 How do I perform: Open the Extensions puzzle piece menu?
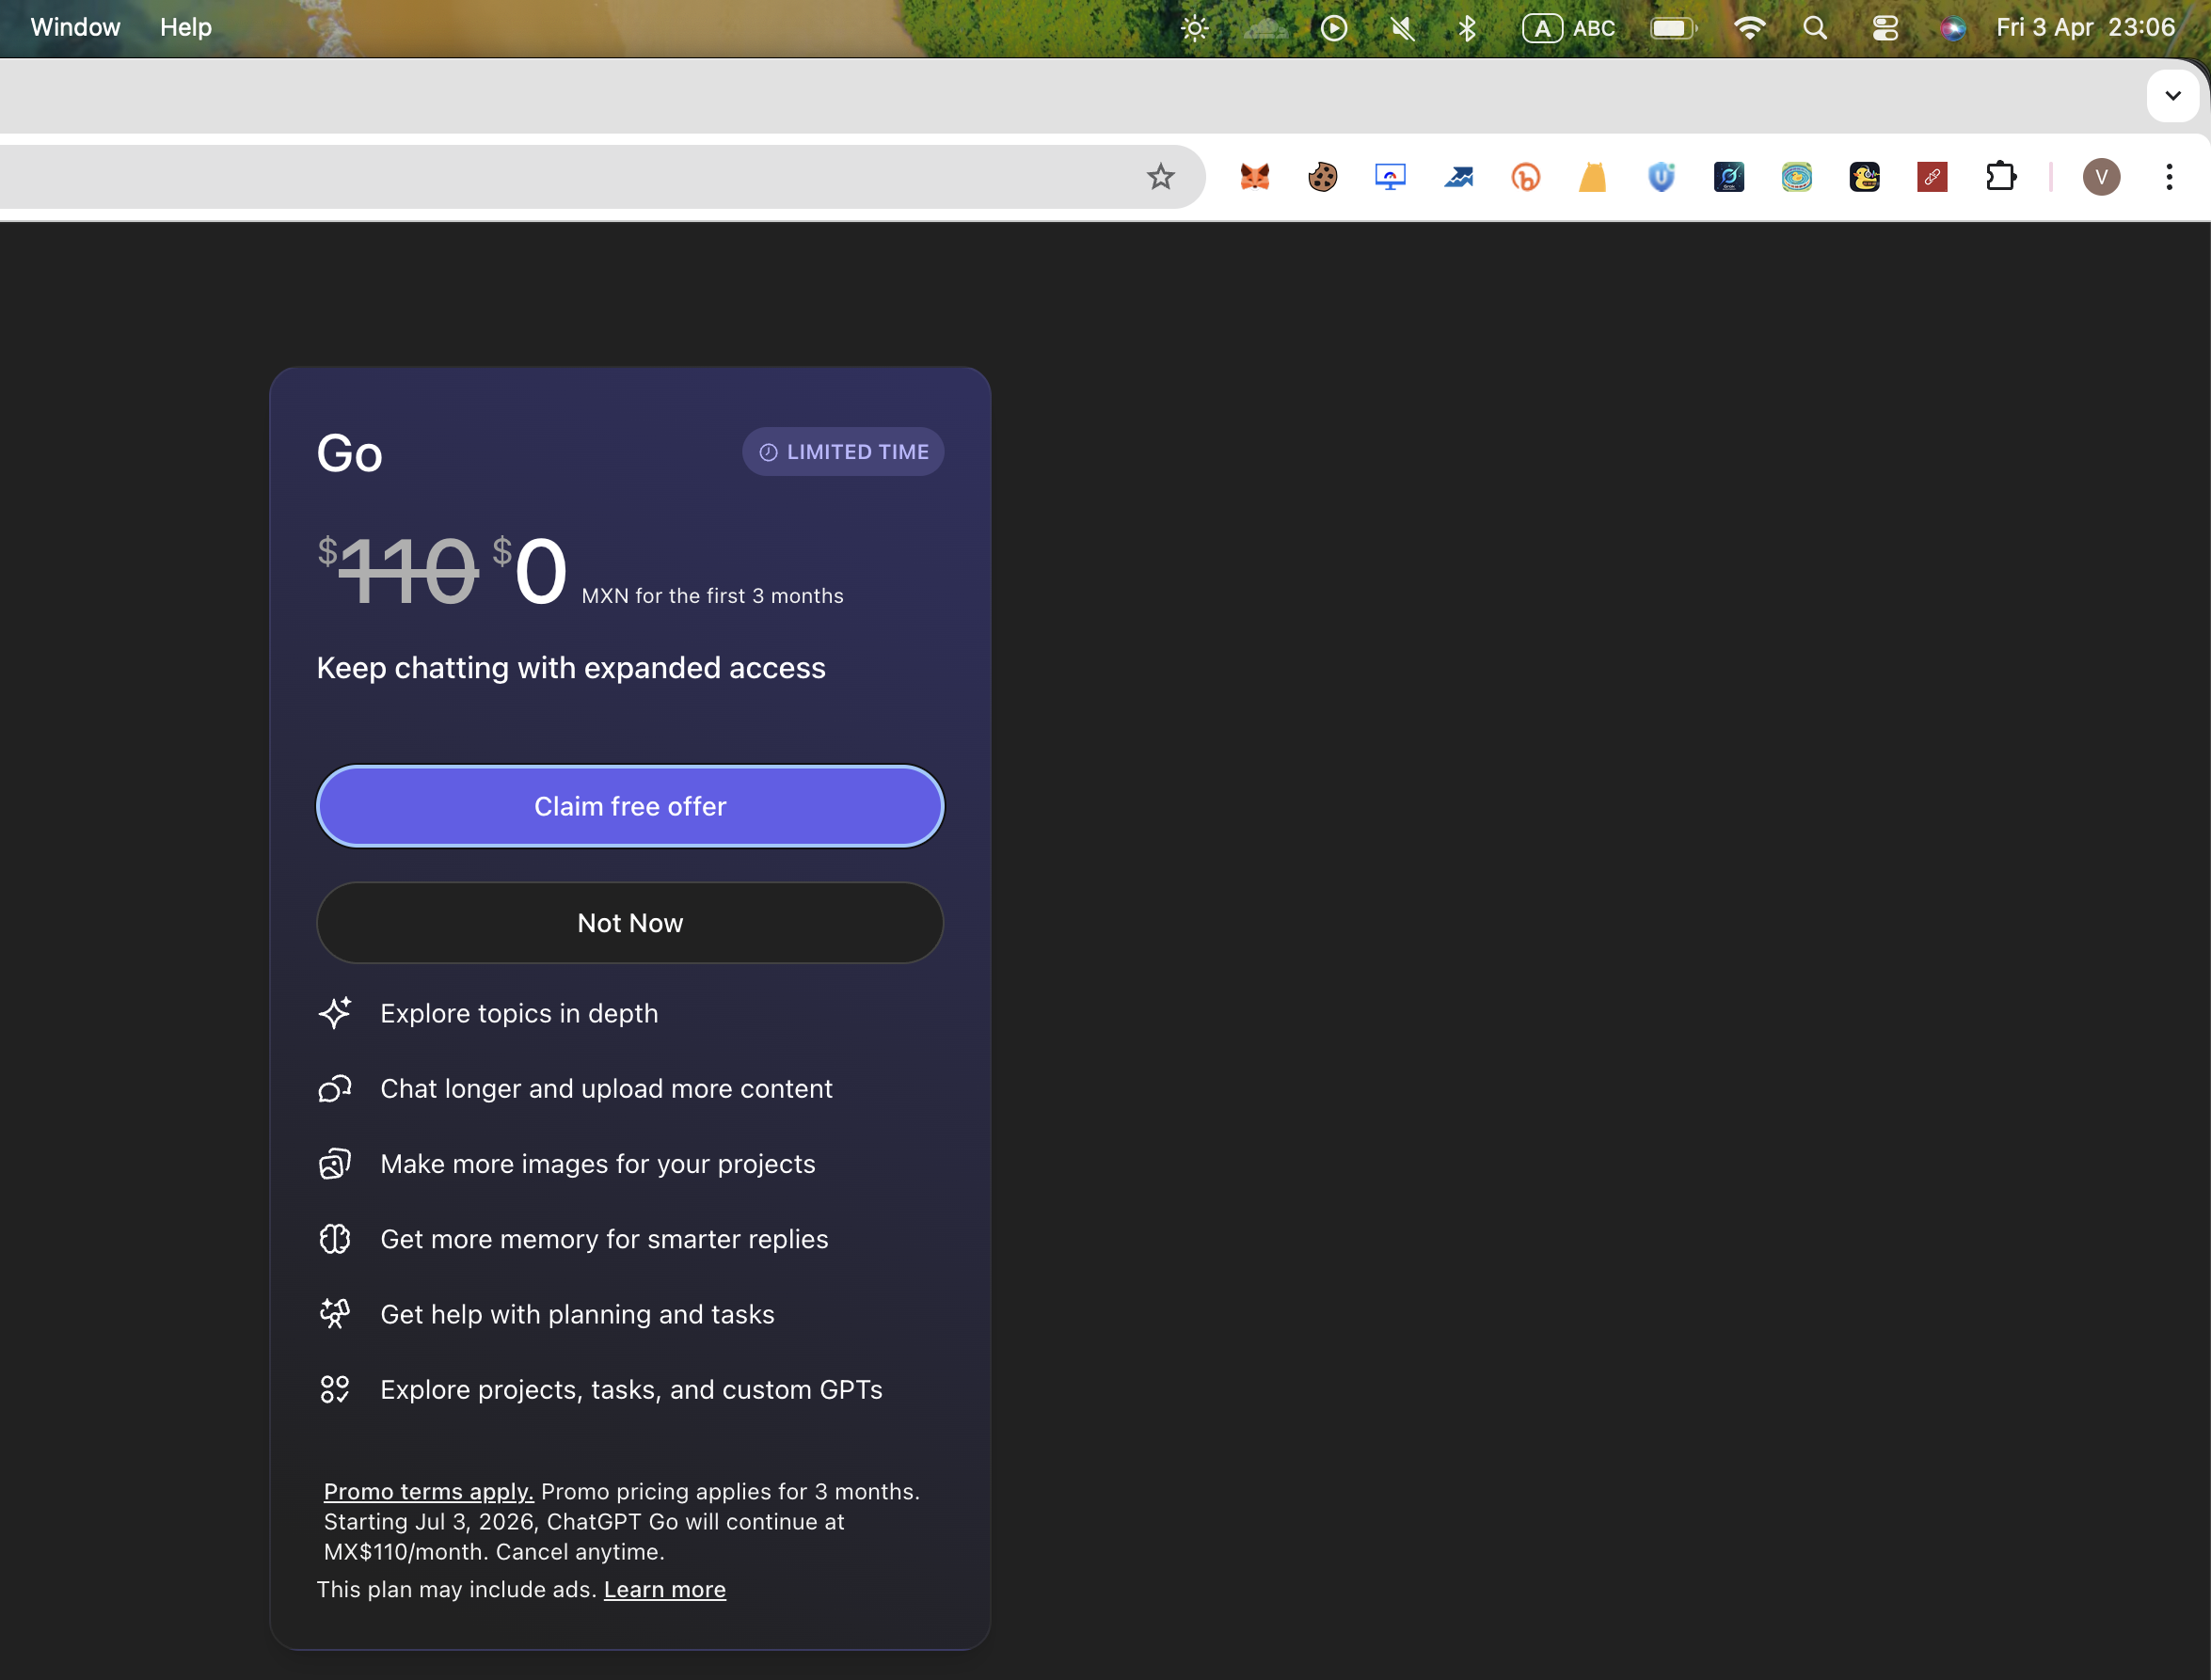pyautogui.click(x=2000, y=177)
